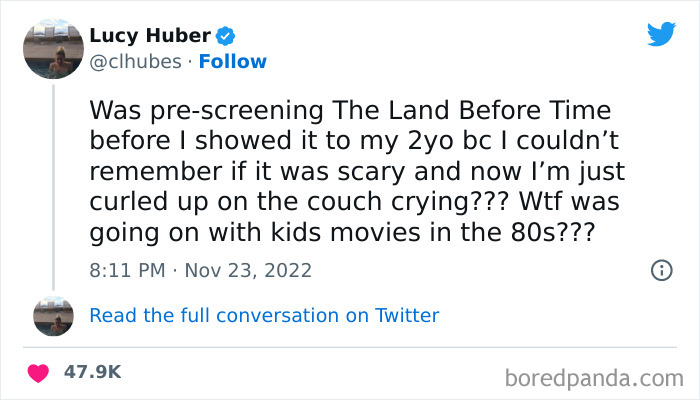
Task: Click the 8:11 PM timestamp
Action: 126,270
